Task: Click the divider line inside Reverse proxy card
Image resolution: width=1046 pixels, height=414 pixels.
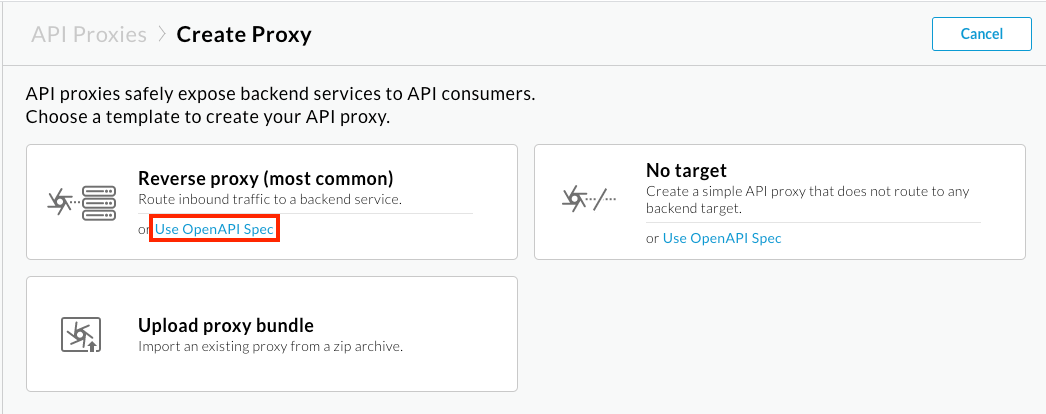Action: click(x=305, y=213)
